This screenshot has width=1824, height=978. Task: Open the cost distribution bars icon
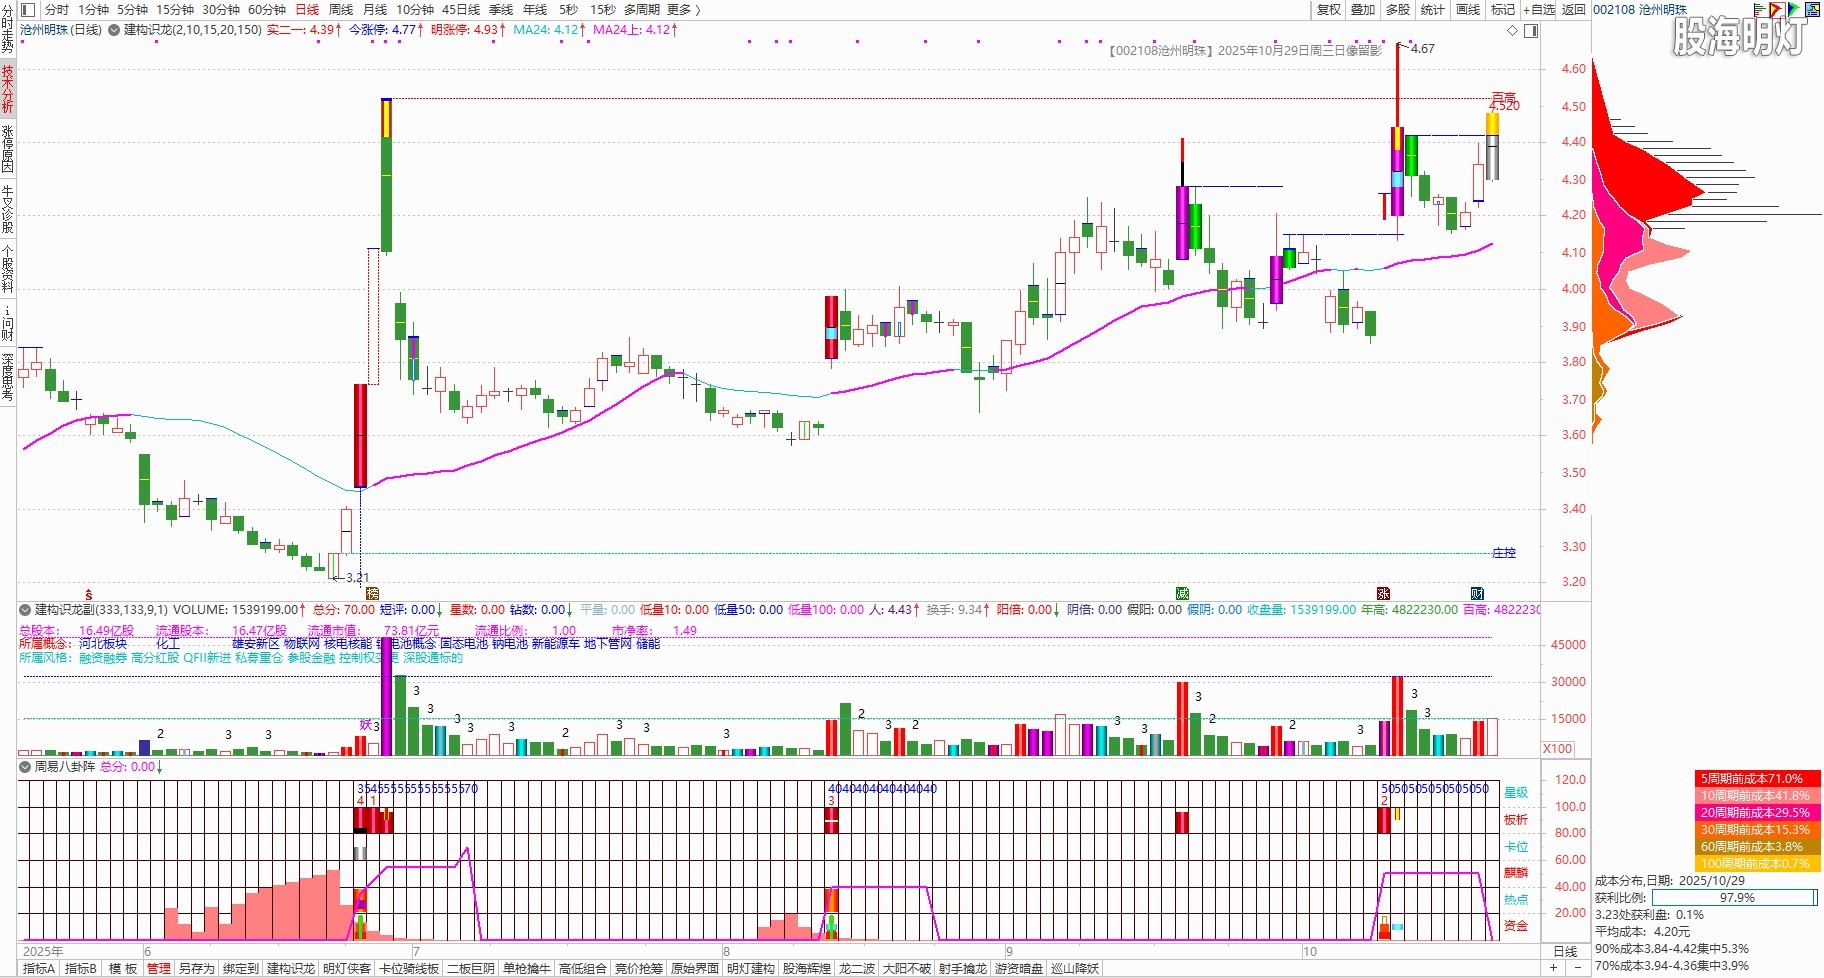coord(1759,10)
